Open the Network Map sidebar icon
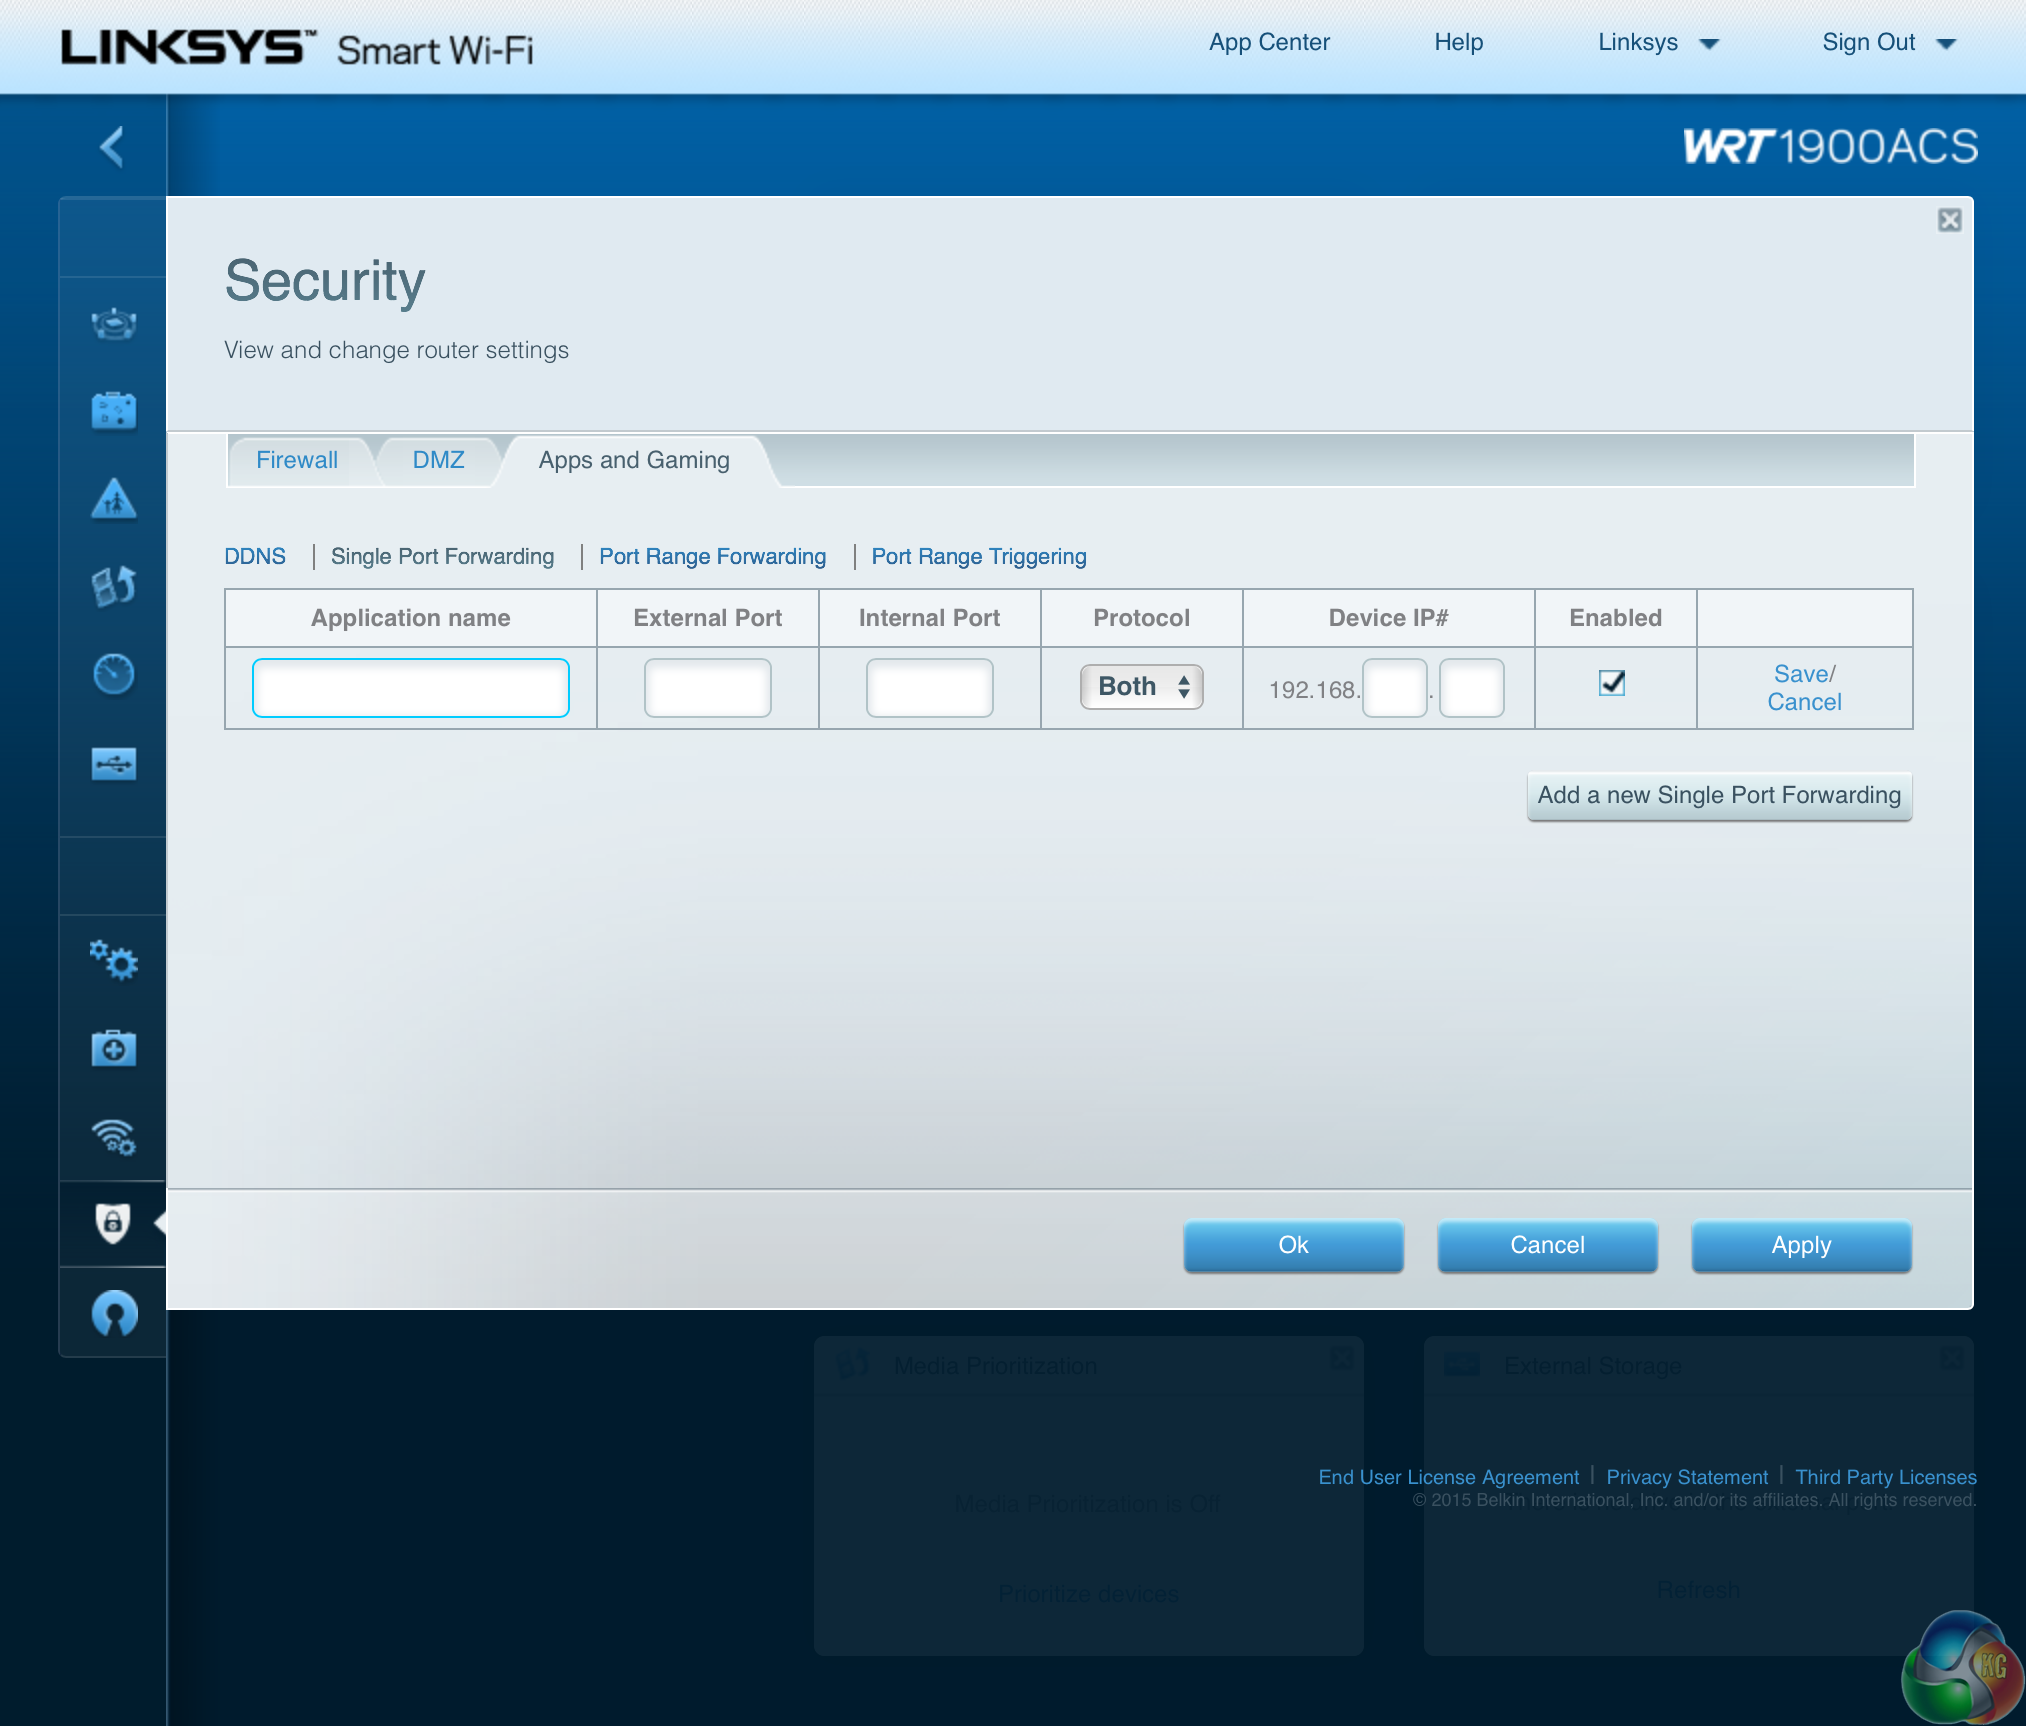This screenshot has height=1726, width=2026. pyautogui.click(x=113, y=323)
